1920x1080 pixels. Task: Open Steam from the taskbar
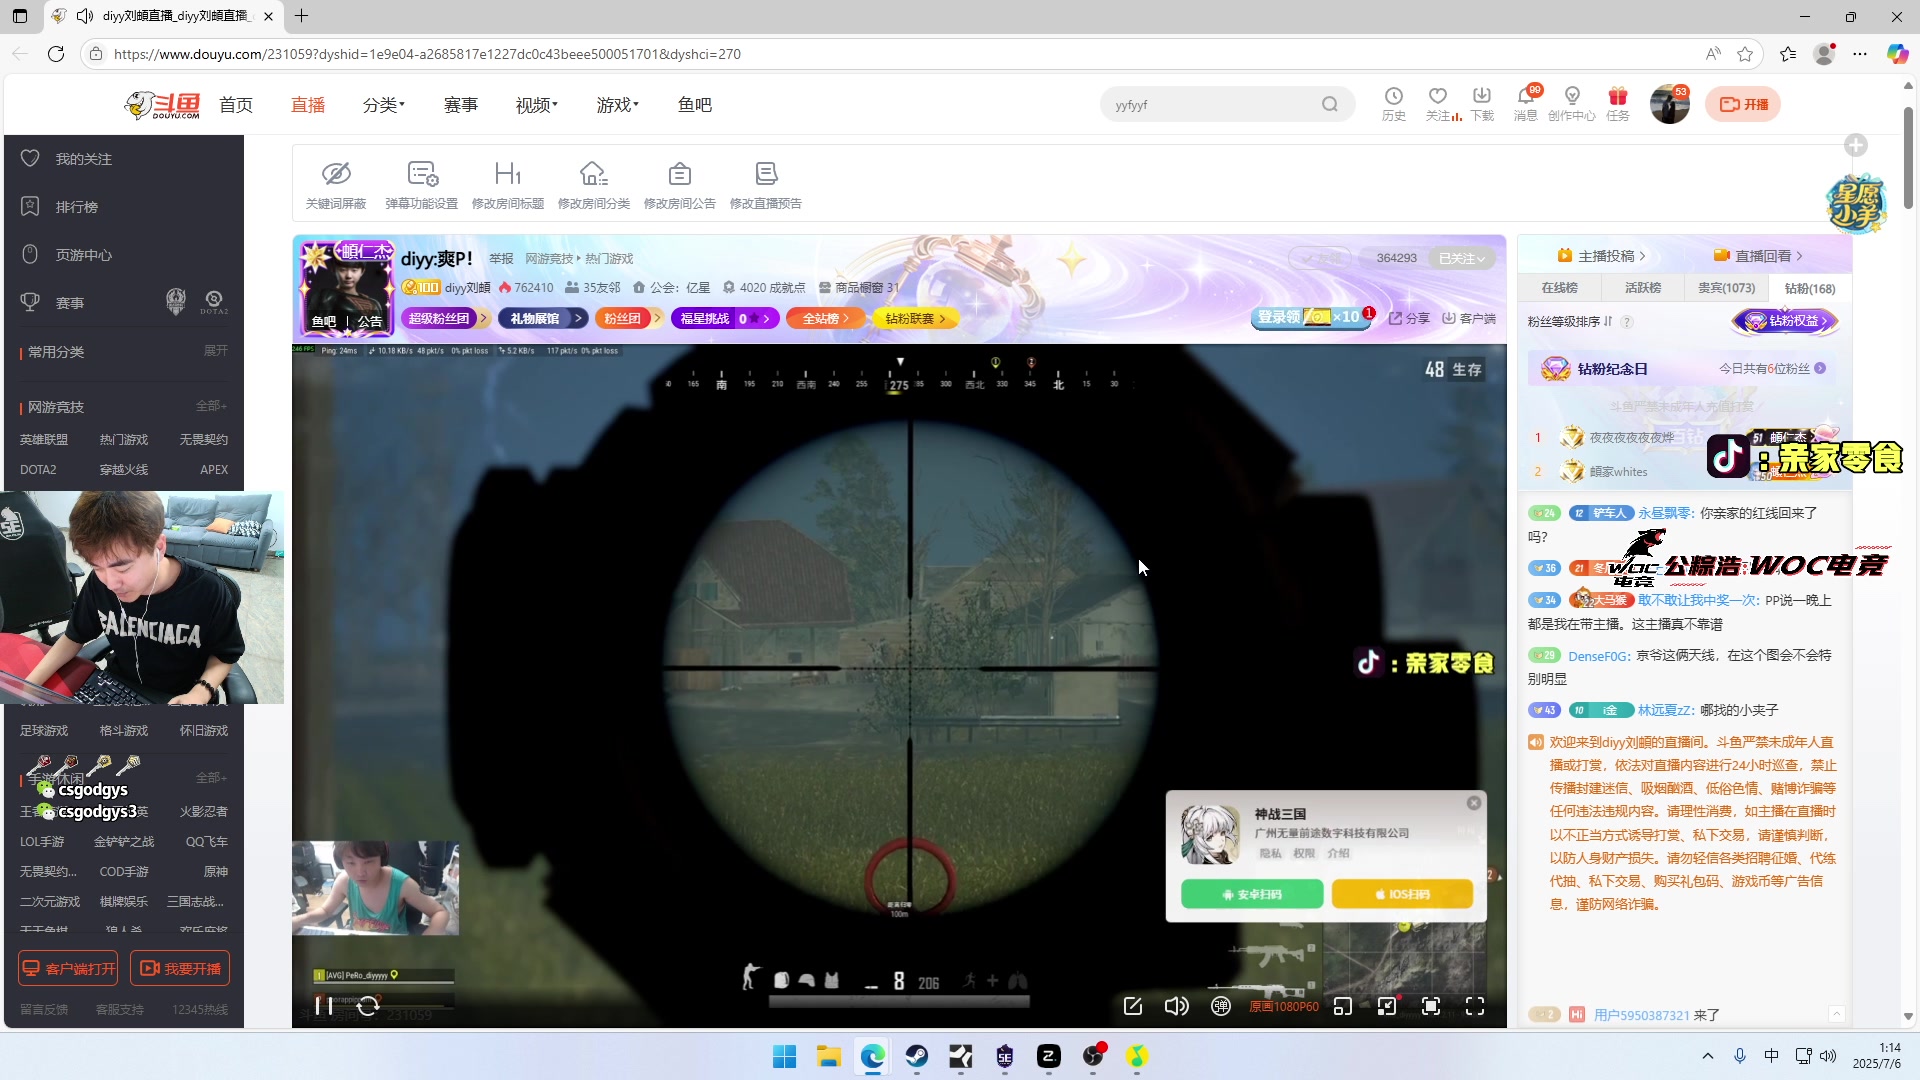pos(917,1056)
